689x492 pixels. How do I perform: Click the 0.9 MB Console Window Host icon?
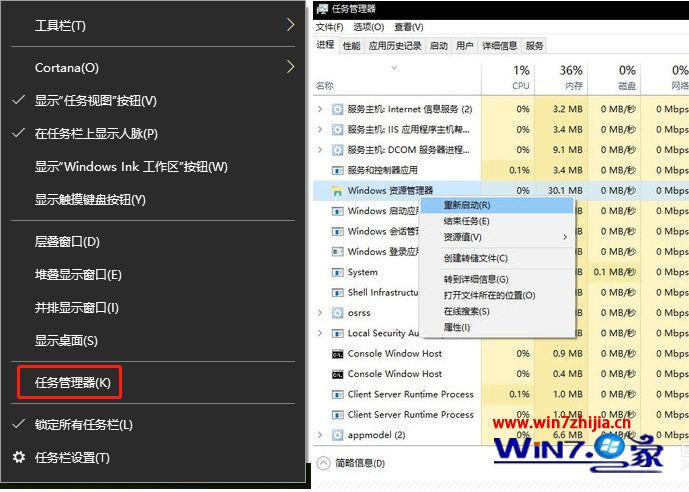337,354
